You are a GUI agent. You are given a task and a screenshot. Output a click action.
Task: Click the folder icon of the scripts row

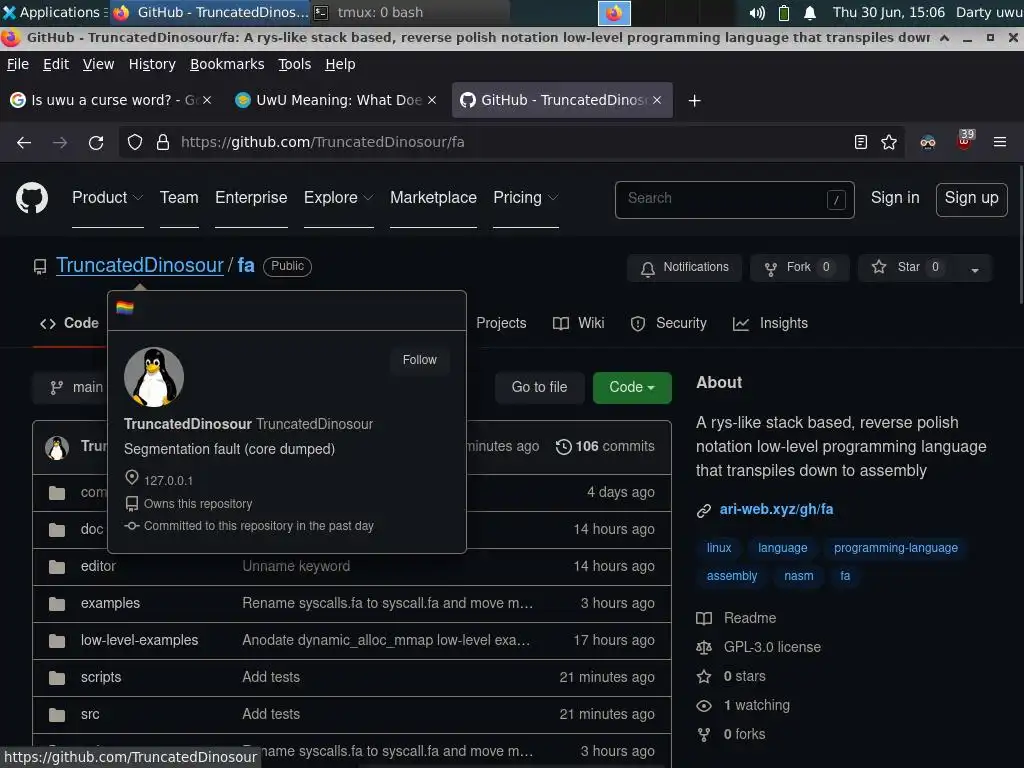coord(57,677)
